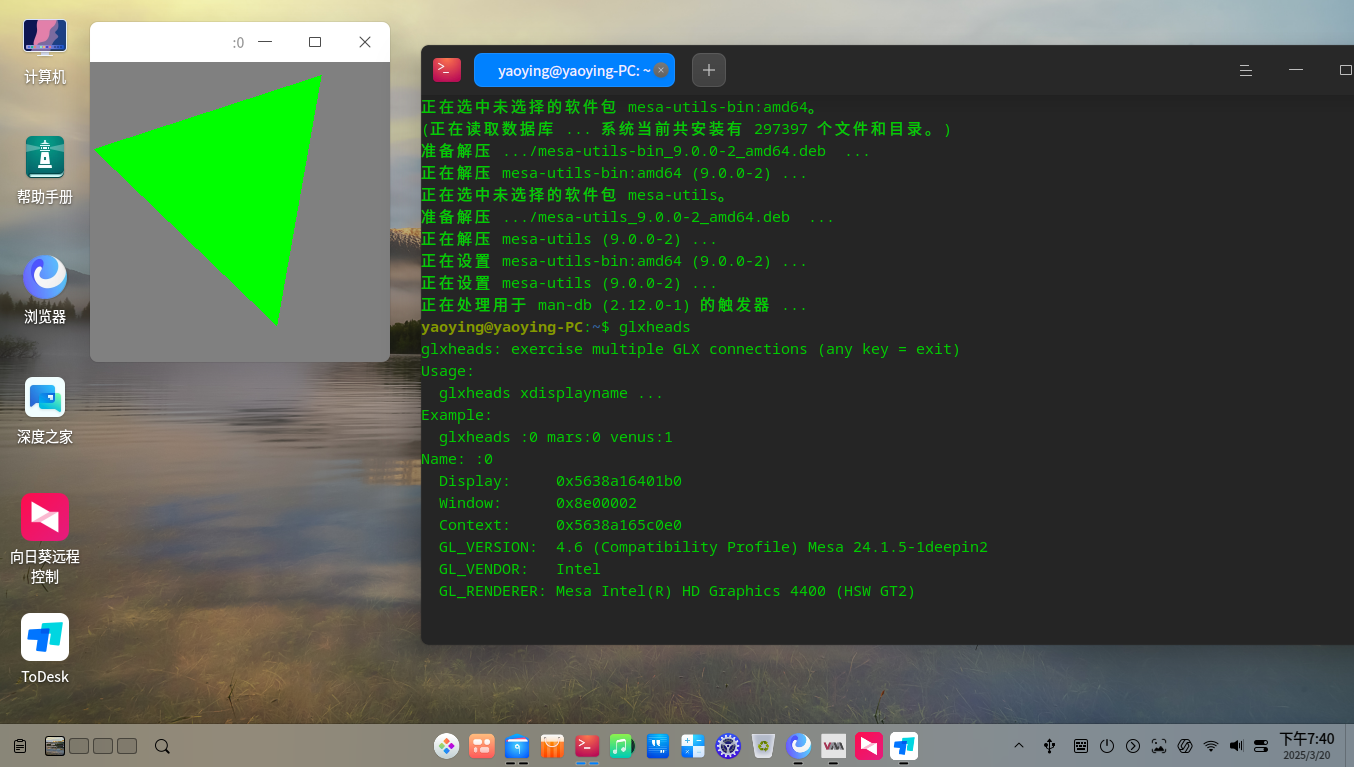Image resolution: width=1354 pixels, height=767 pixels.
Task: Expand the hidden system tray icons
Action: 1019,746
